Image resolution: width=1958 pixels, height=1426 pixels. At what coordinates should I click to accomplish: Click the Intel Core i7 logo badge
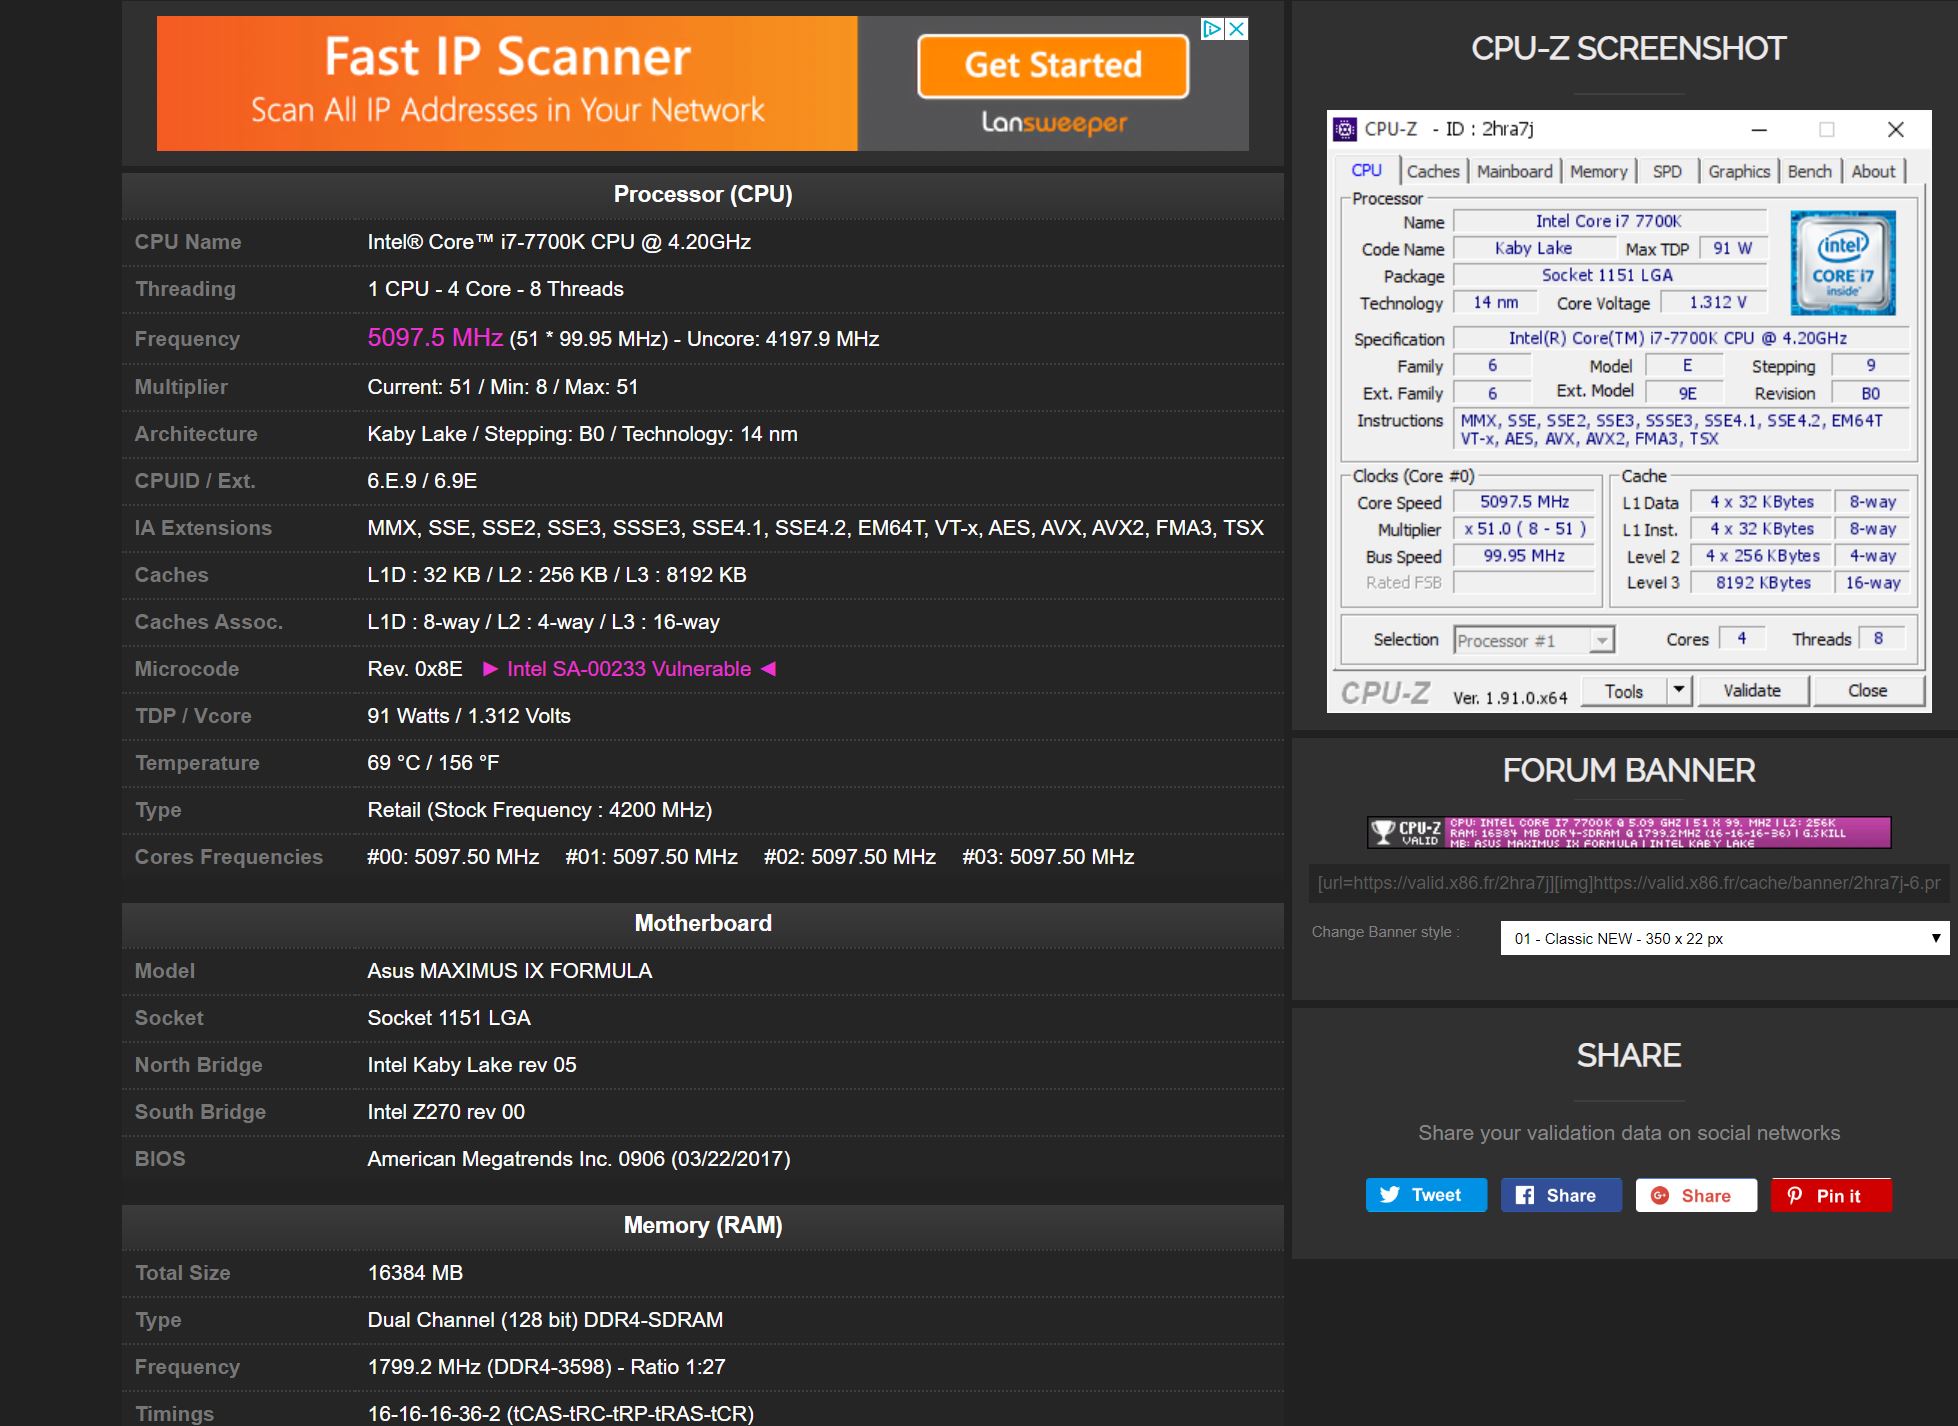1843,262
